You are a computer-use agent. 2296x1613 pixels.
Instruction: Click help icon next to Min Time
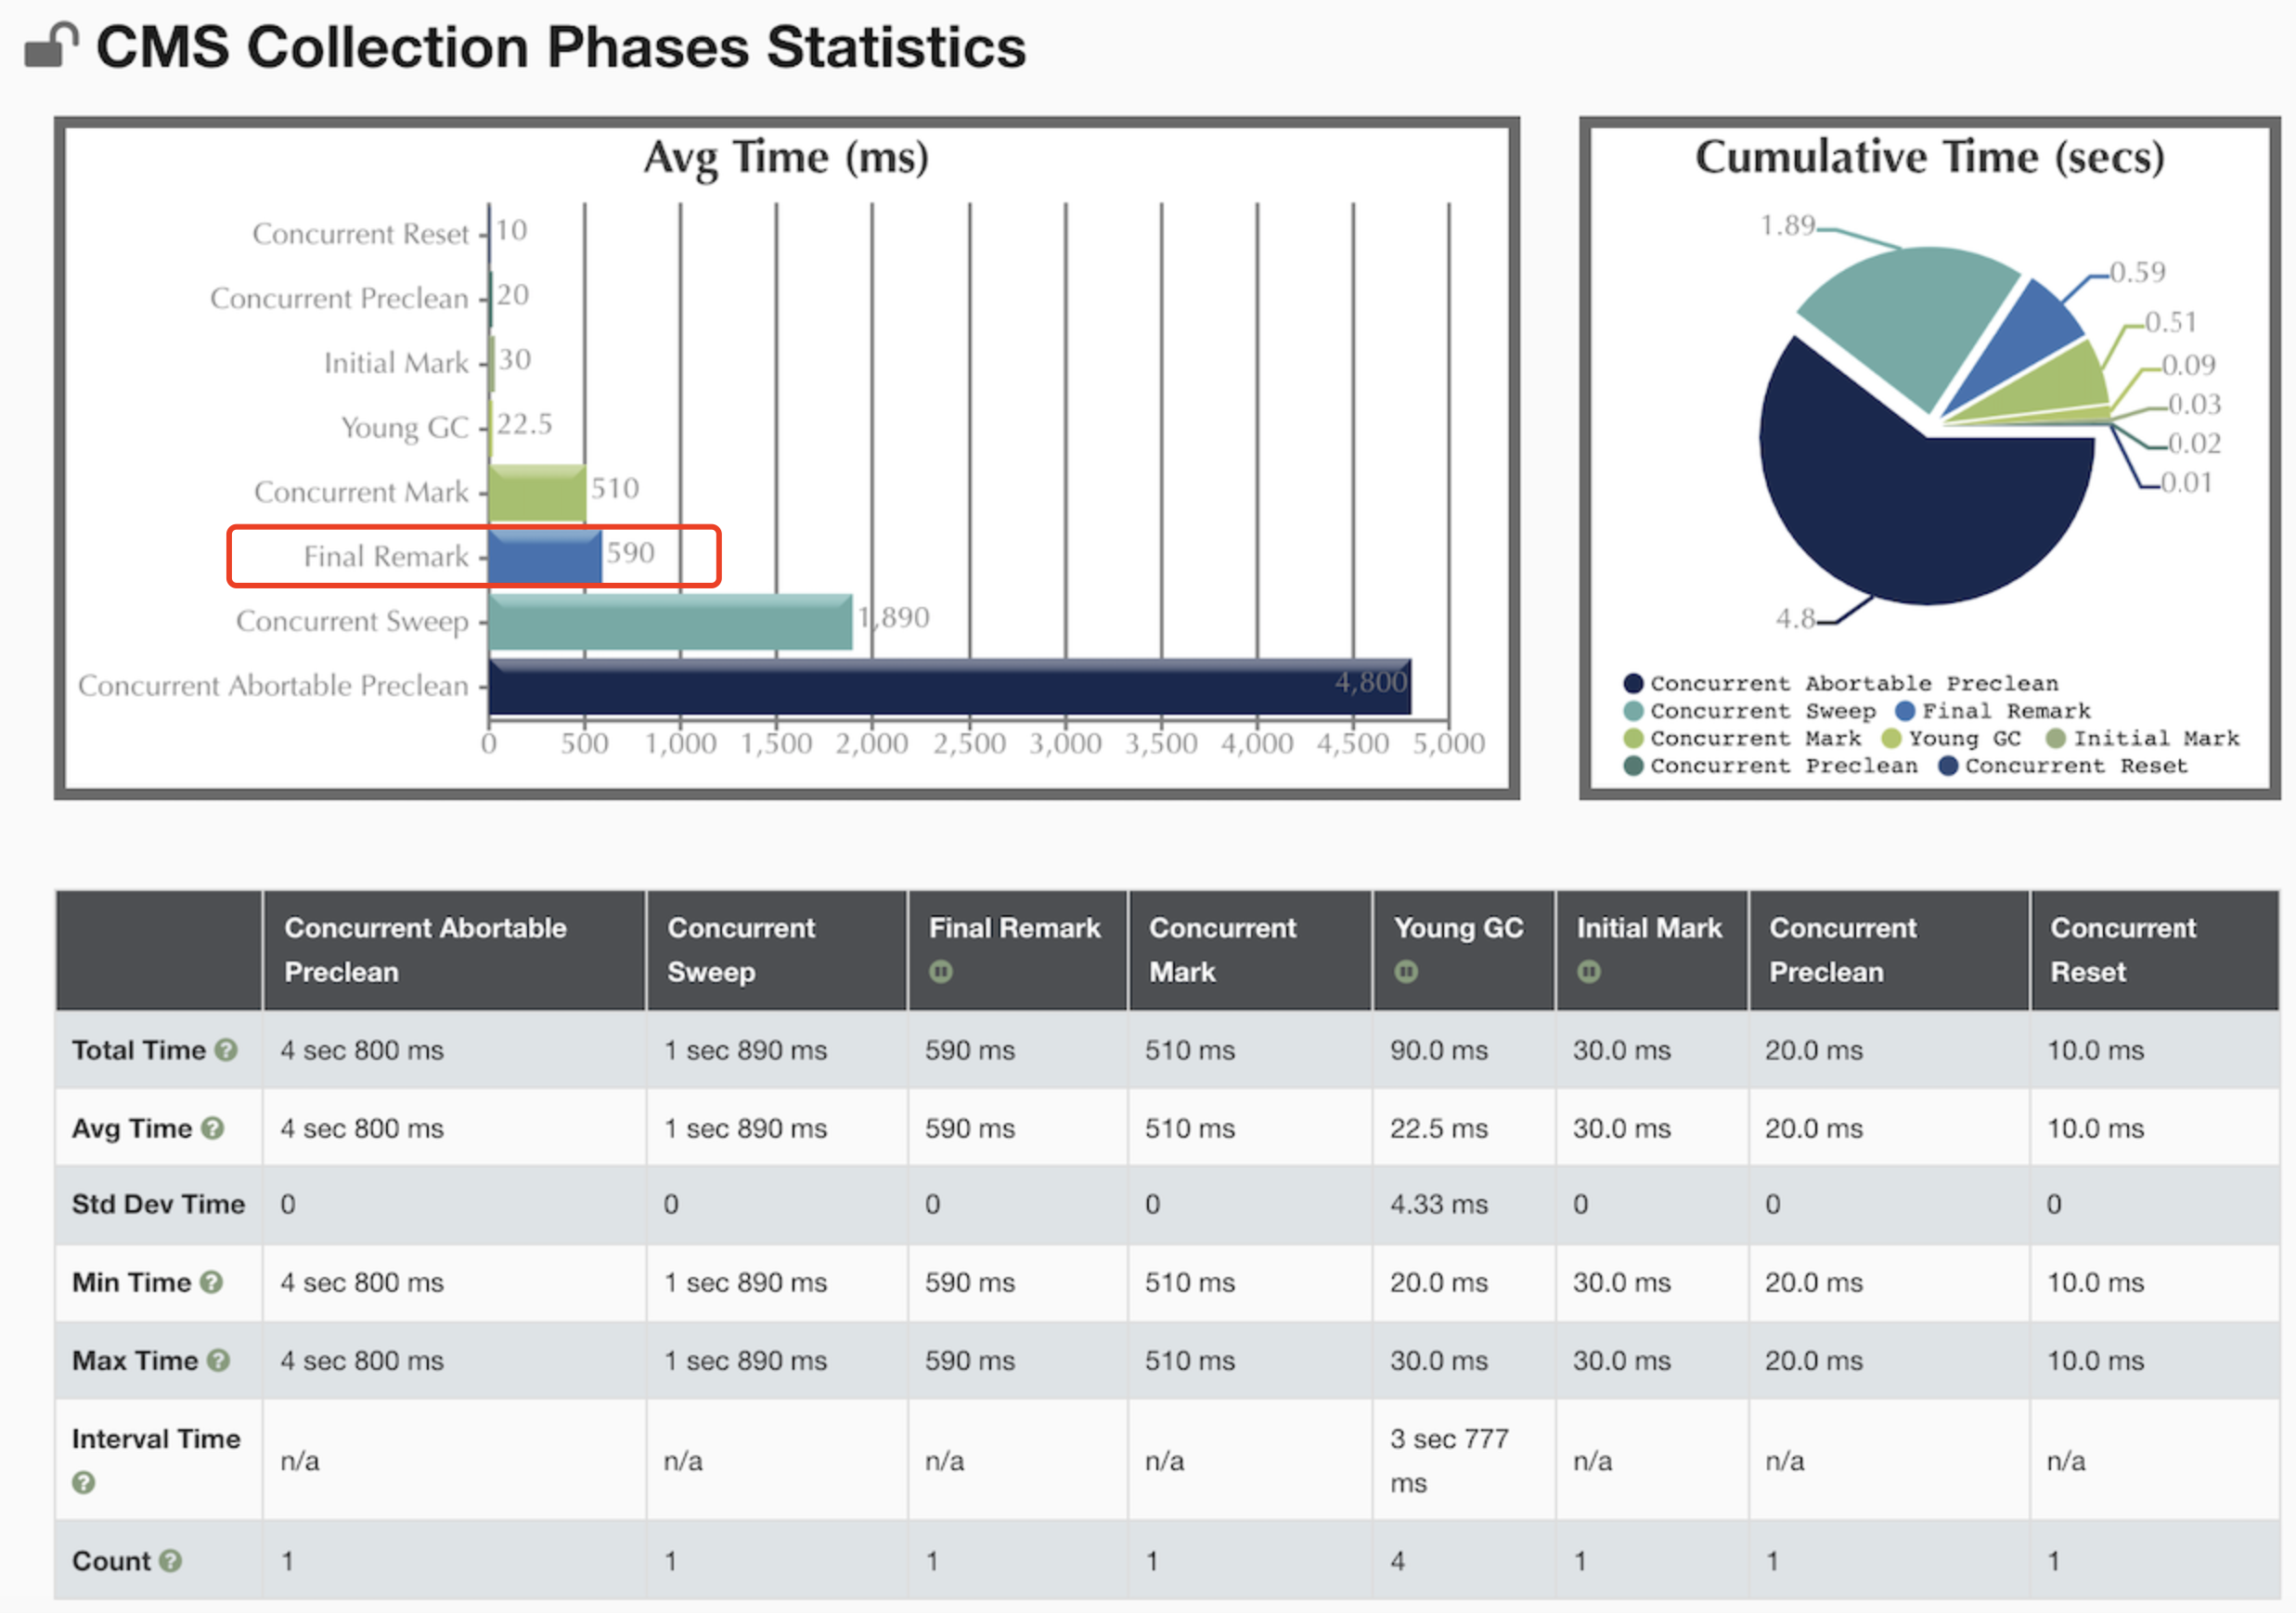(211, 1282)
